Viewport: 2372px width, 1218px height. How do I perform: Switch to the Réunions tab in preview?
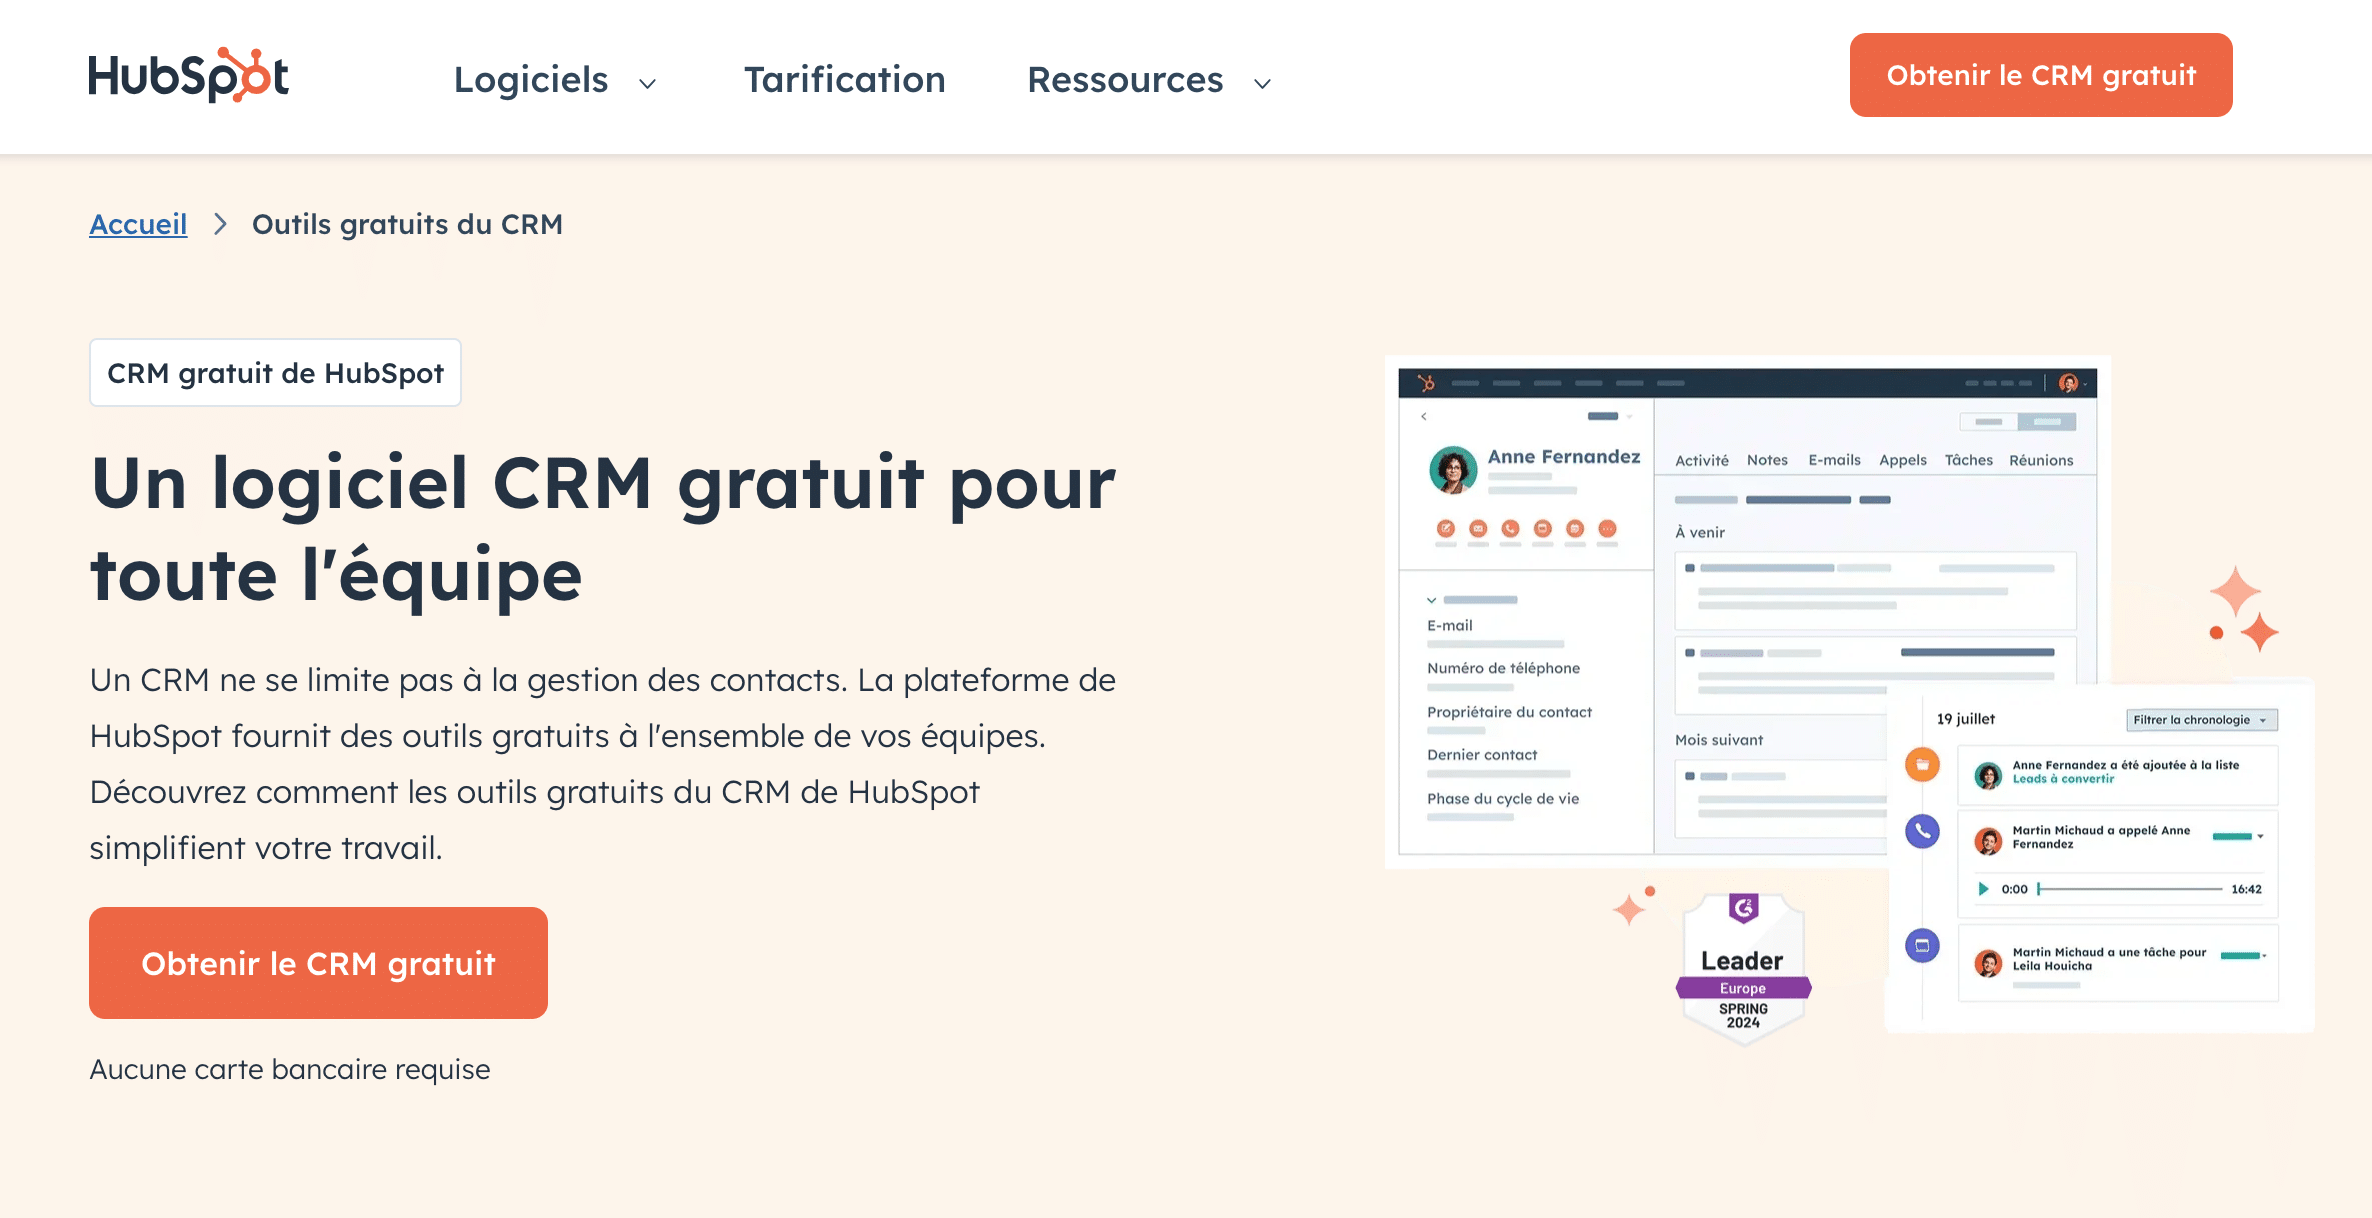2041,460
